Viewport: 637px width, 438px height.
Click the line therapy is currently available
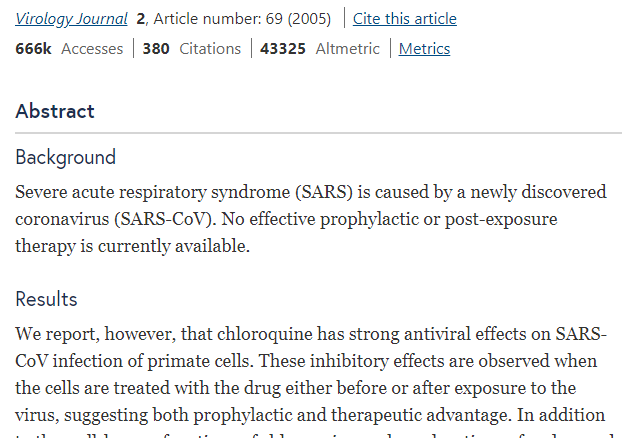[x=132, y=246]
